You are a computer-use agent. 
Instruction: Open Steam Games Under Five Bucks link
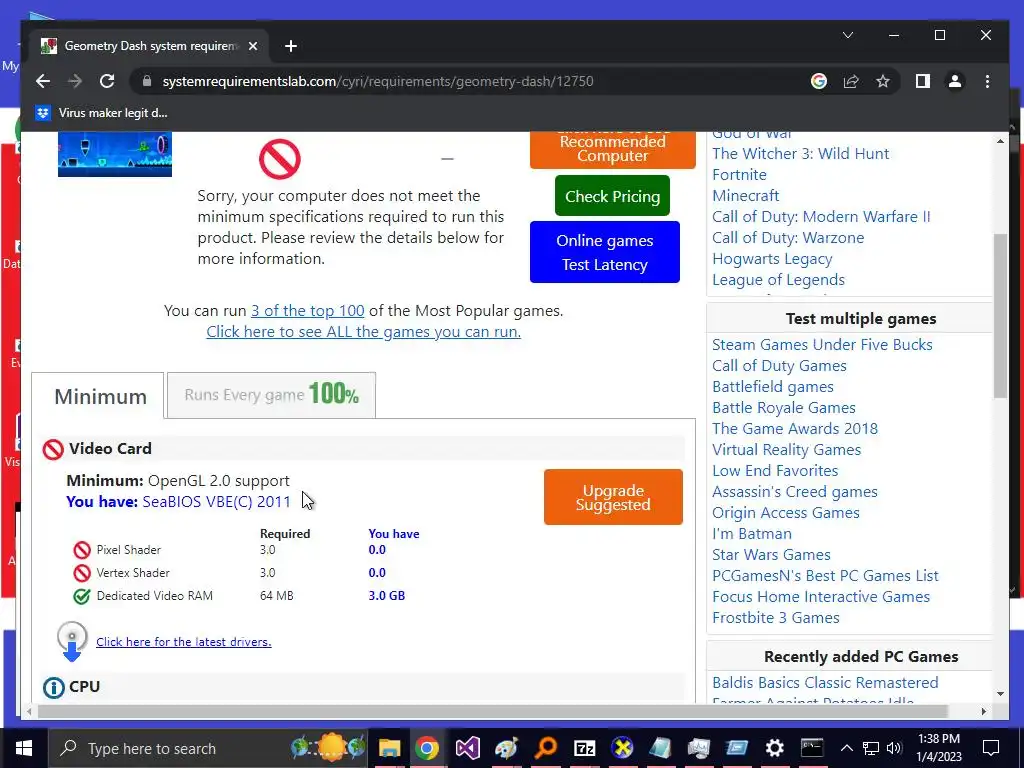822,344
